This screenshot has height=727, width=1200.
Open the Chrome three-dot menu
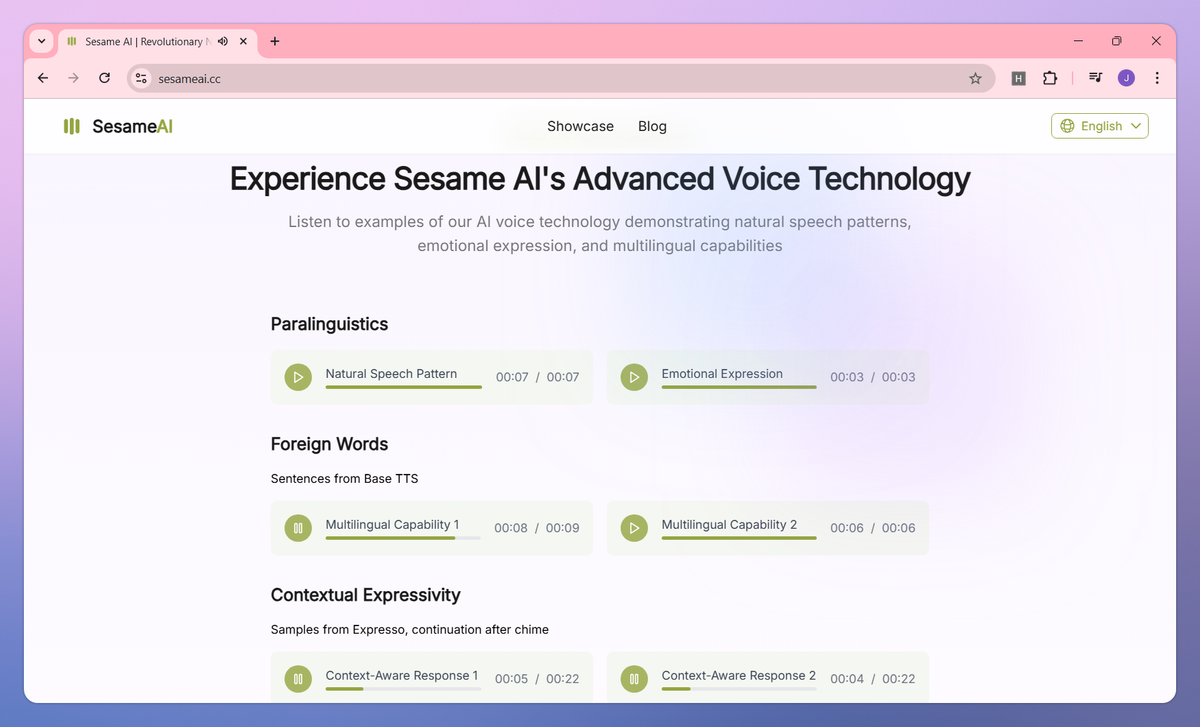[x=1157, y=78]
